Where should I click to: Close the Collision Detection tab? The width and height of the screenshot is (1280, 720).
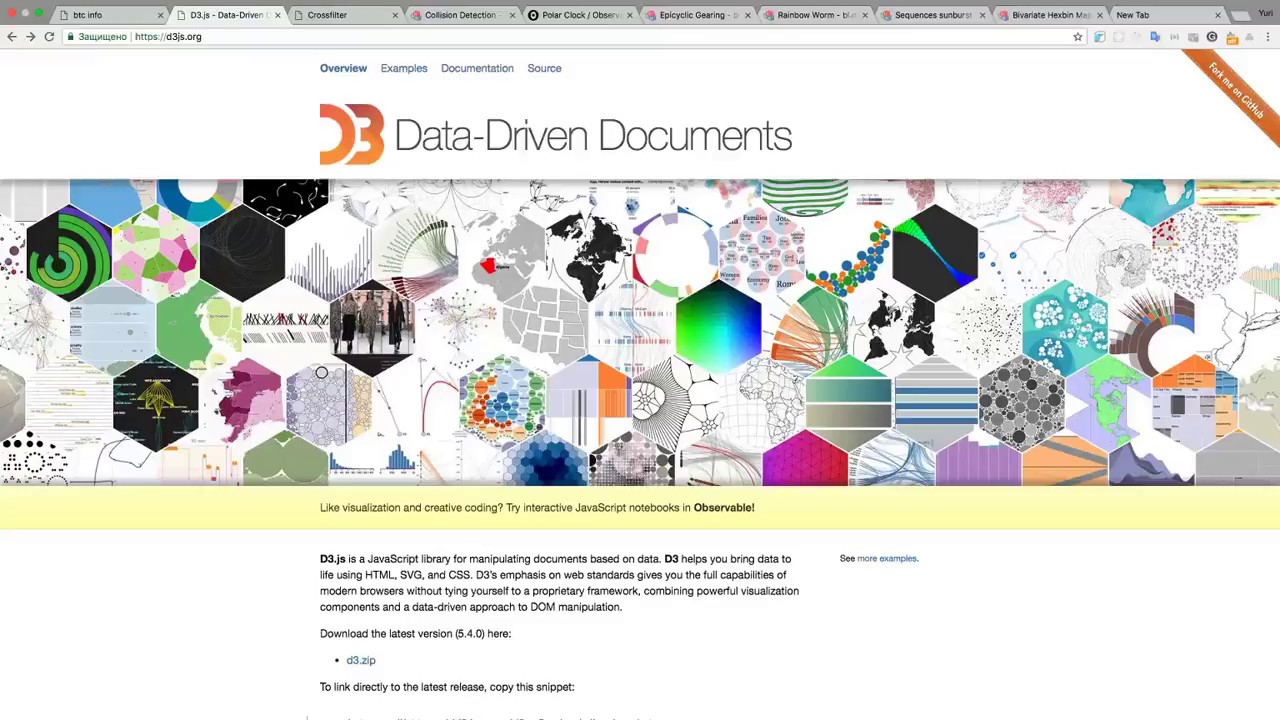tap(512, 16)
